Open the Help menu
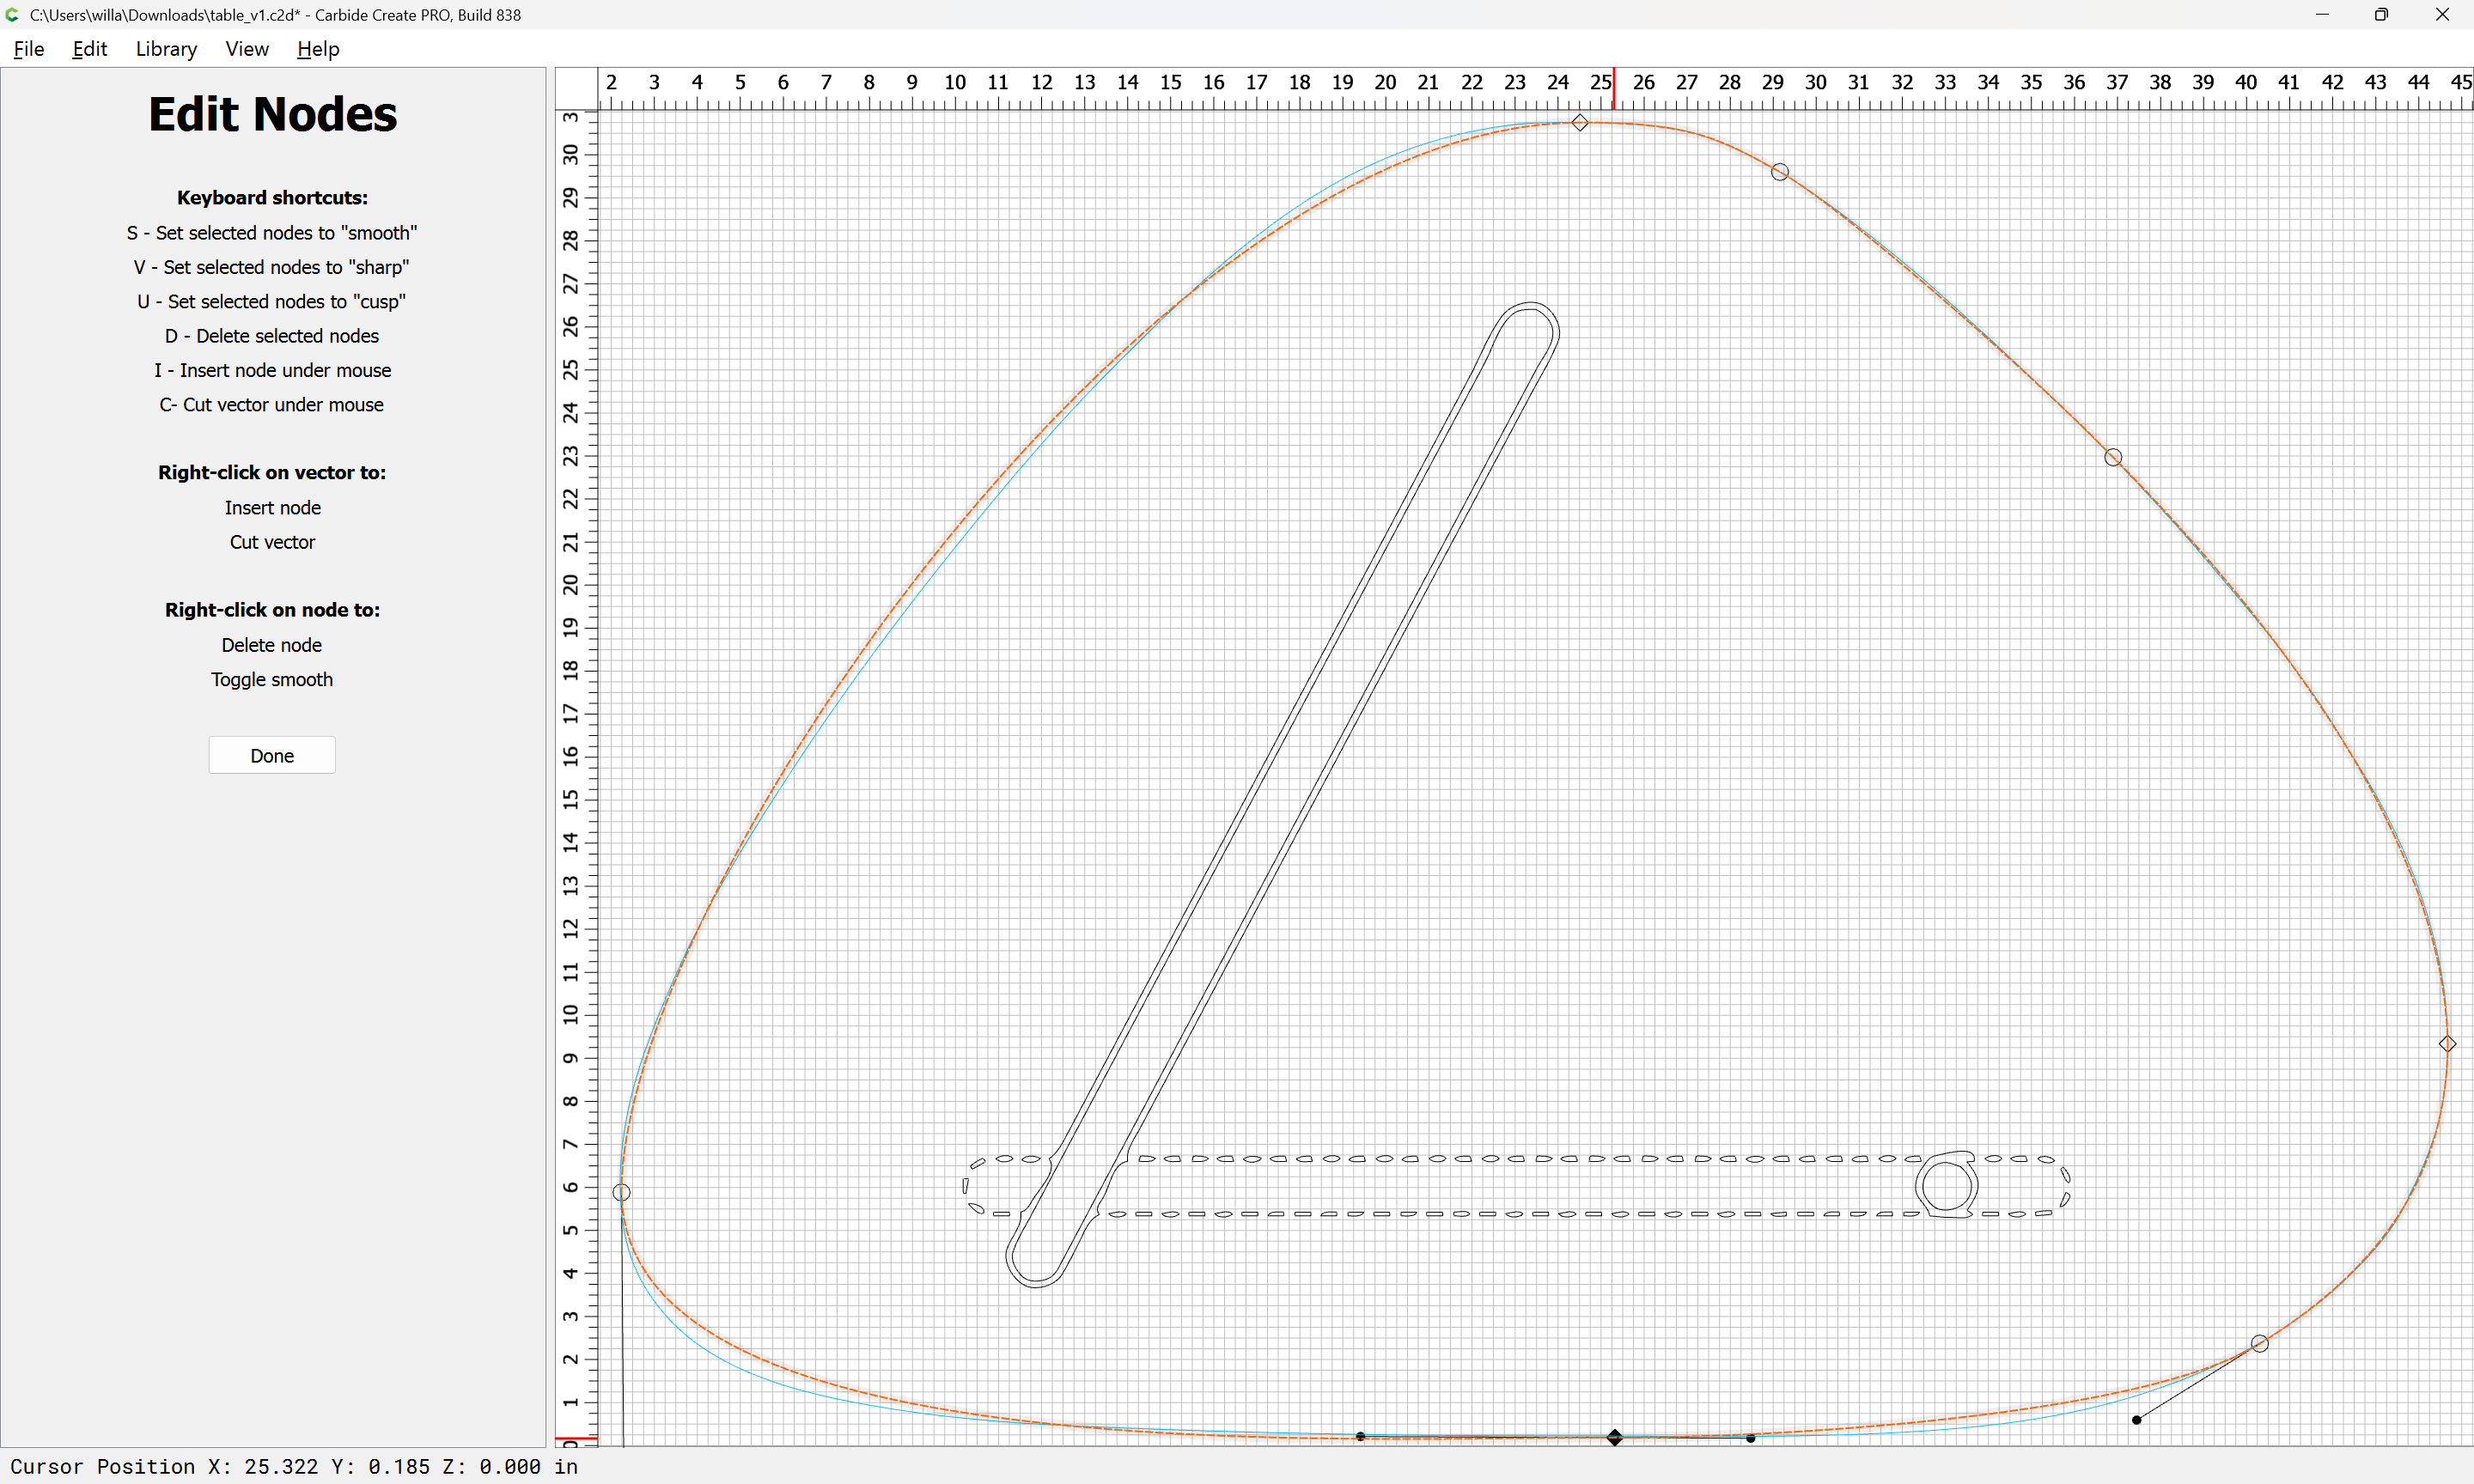Screen dimensions: 2474x1484 (318, 49)
